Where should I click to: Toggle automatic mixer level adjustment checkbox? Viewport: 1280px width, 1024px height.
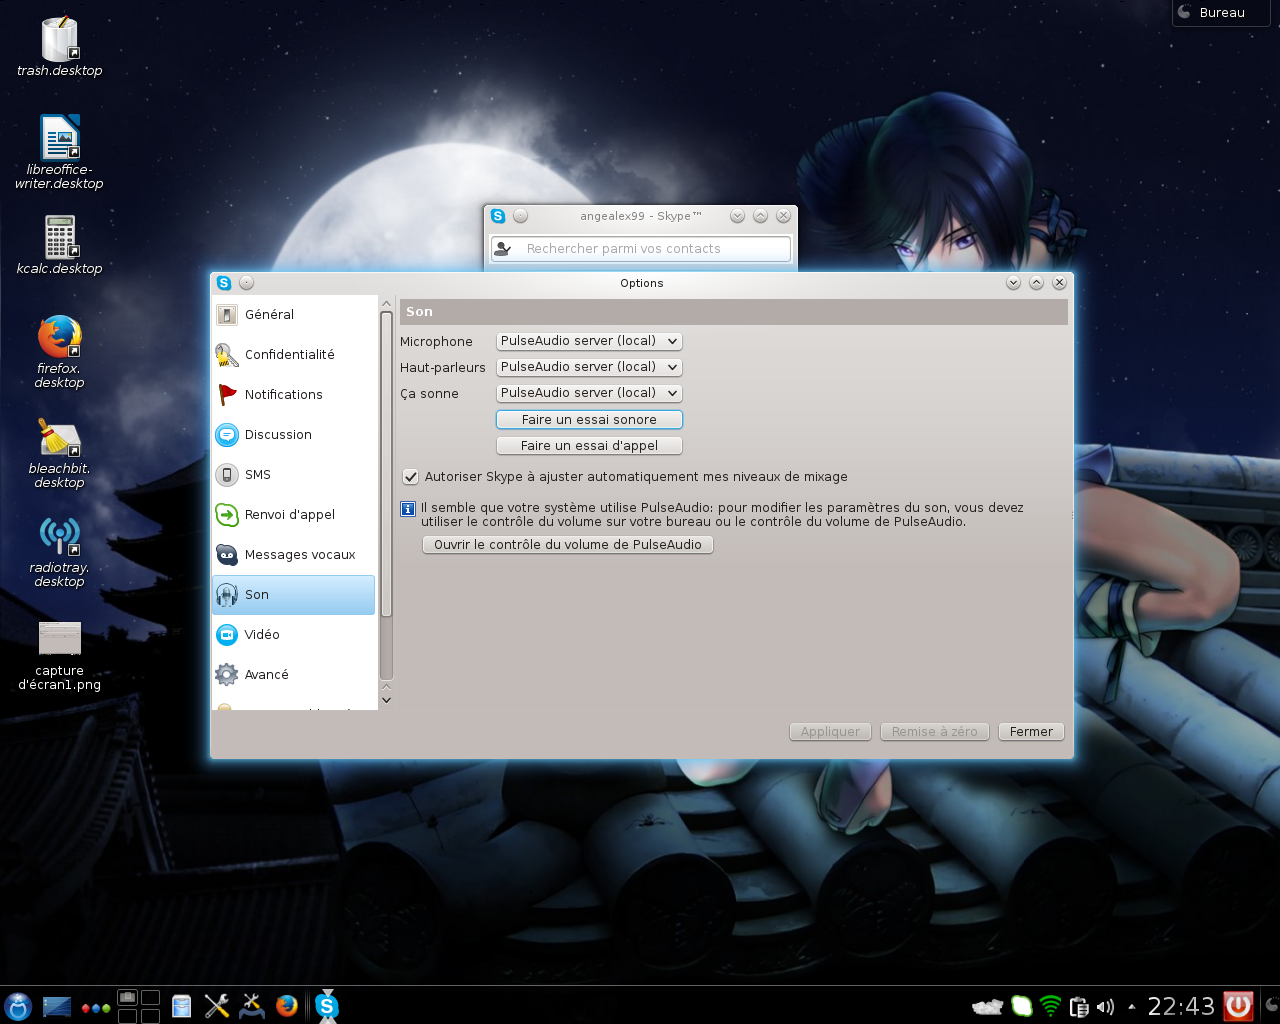pyautogui.click(x=410, y=477)
